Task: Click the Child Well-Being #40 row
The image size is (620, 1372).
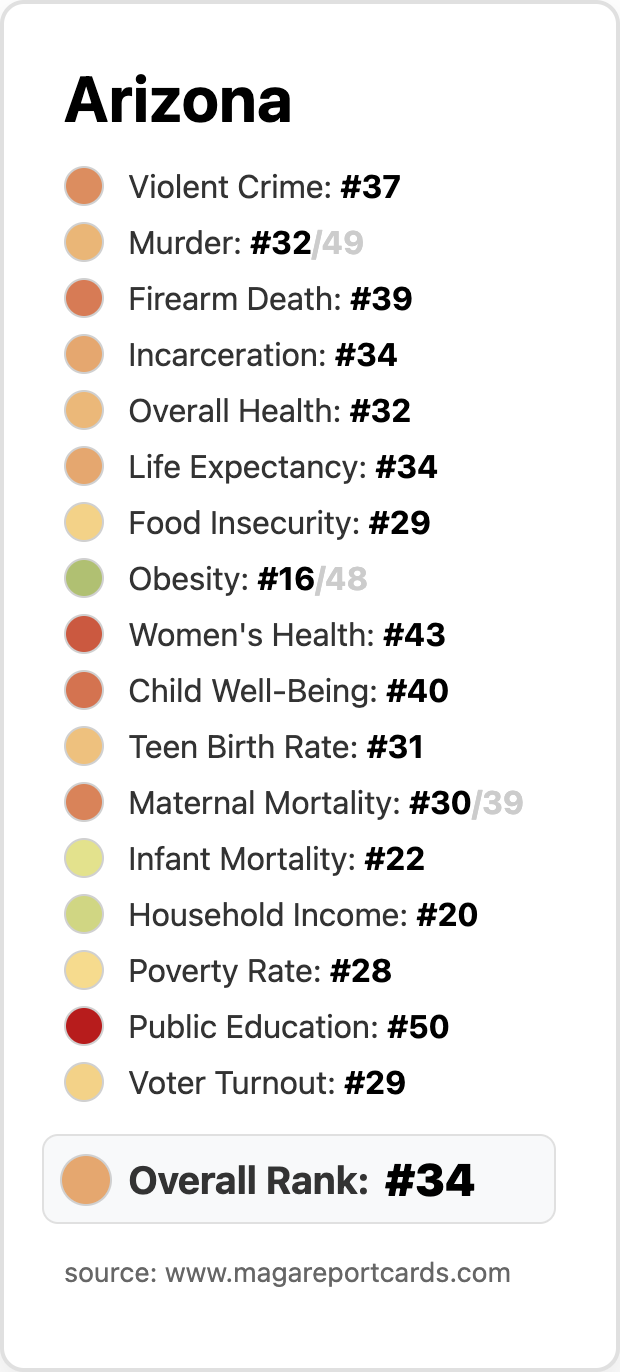Action: point(257,691)
